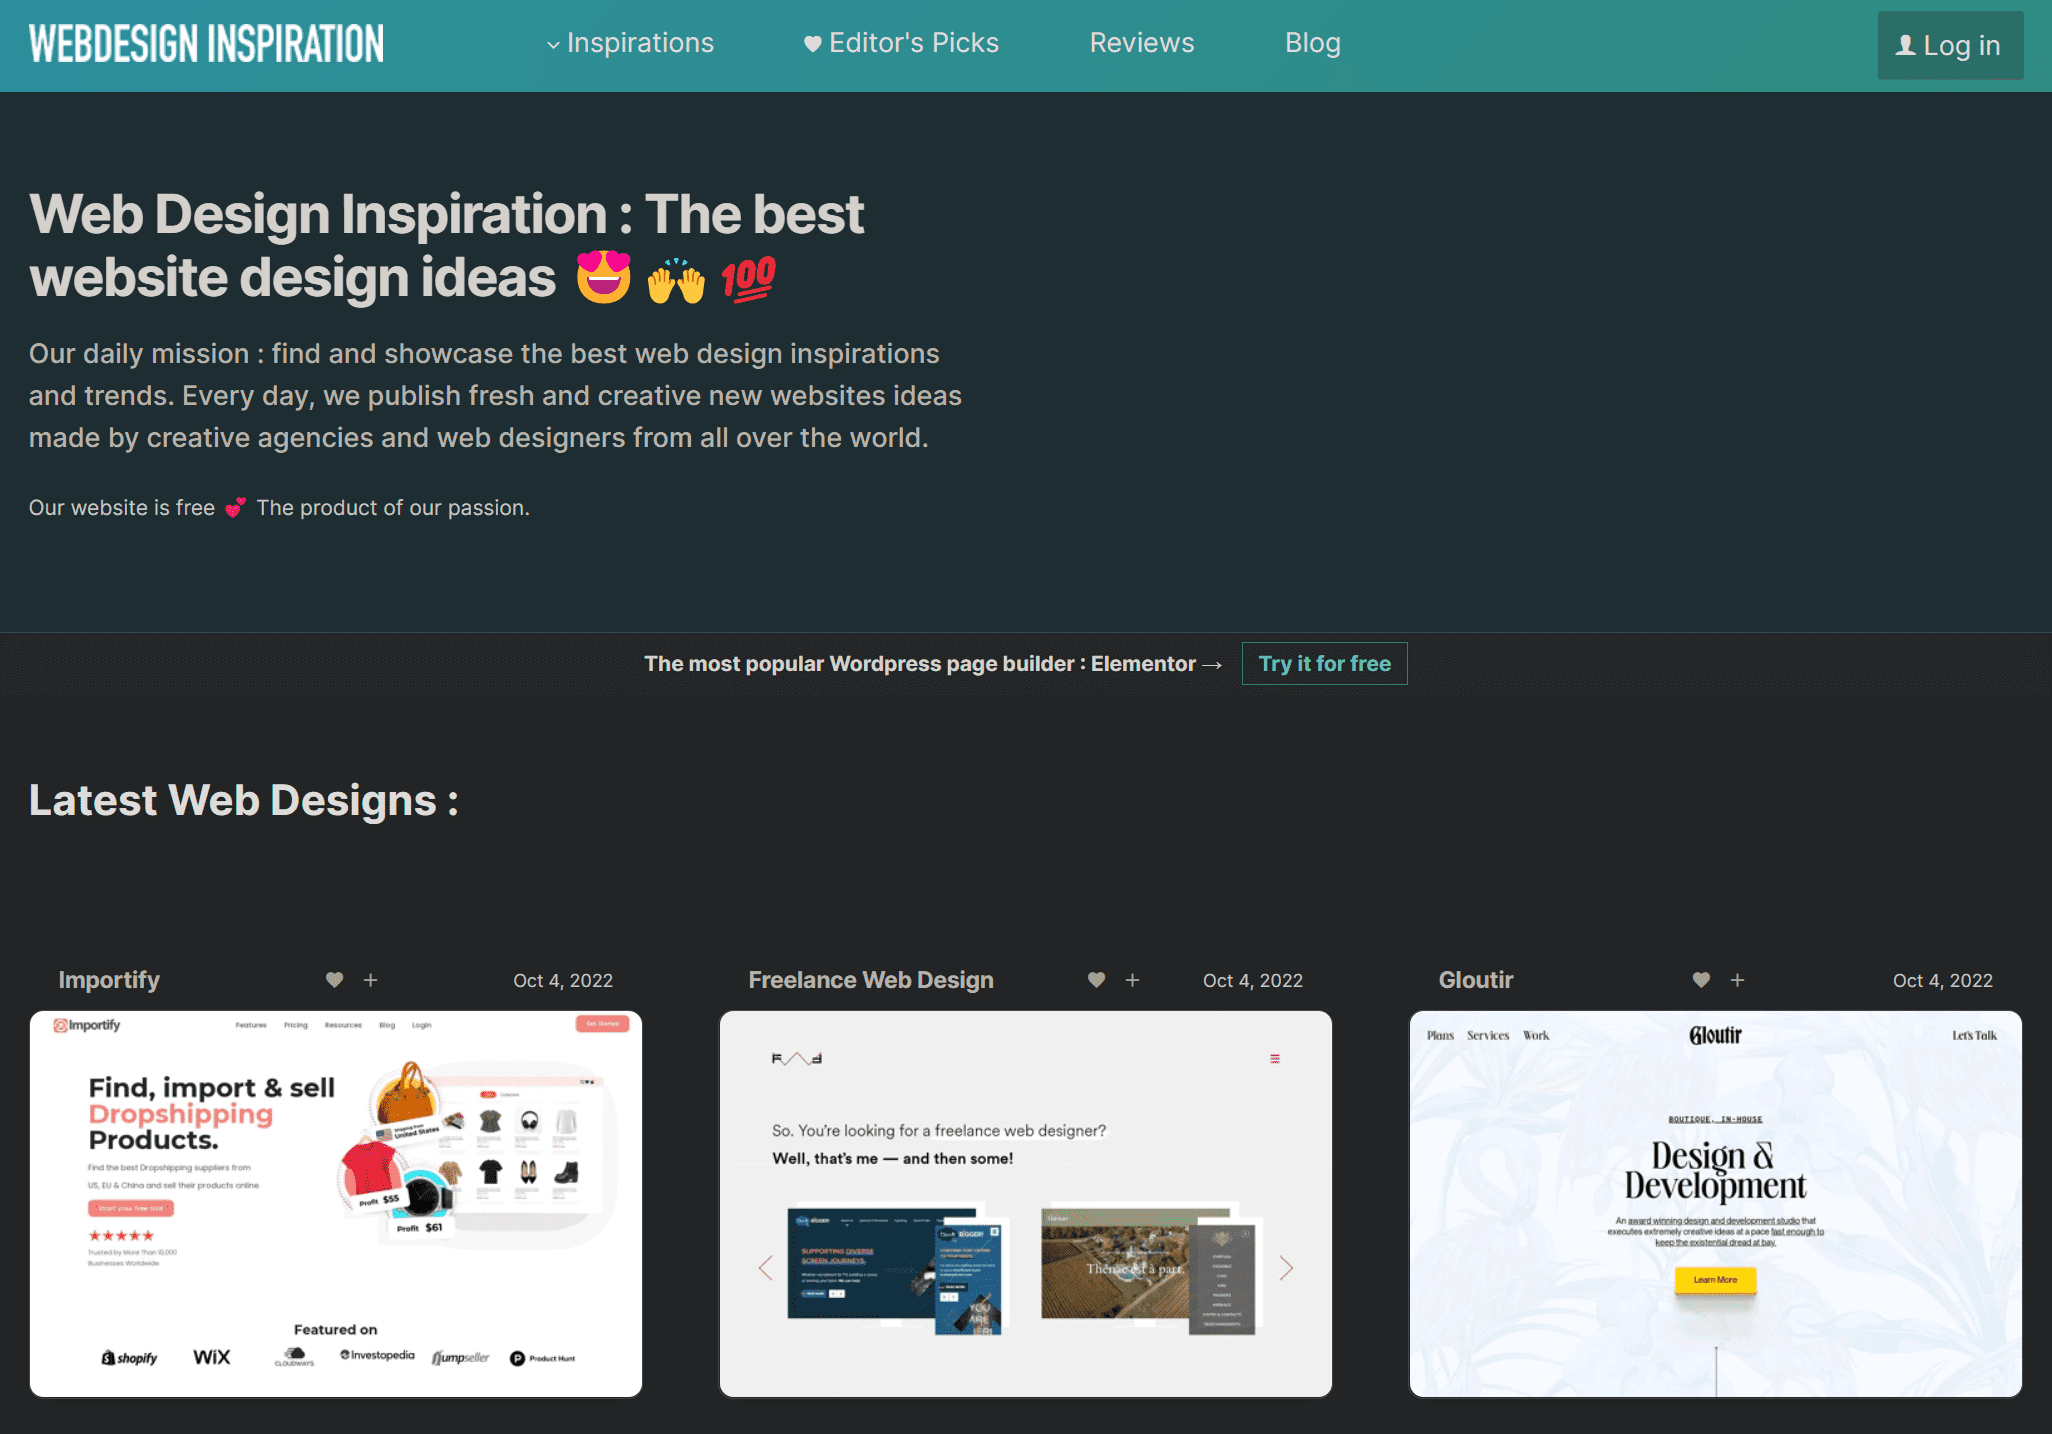Open the Gloutir title link
Viewport: 2052px width, 1434px height.
pyautogui.click(x=1476, y=980)
